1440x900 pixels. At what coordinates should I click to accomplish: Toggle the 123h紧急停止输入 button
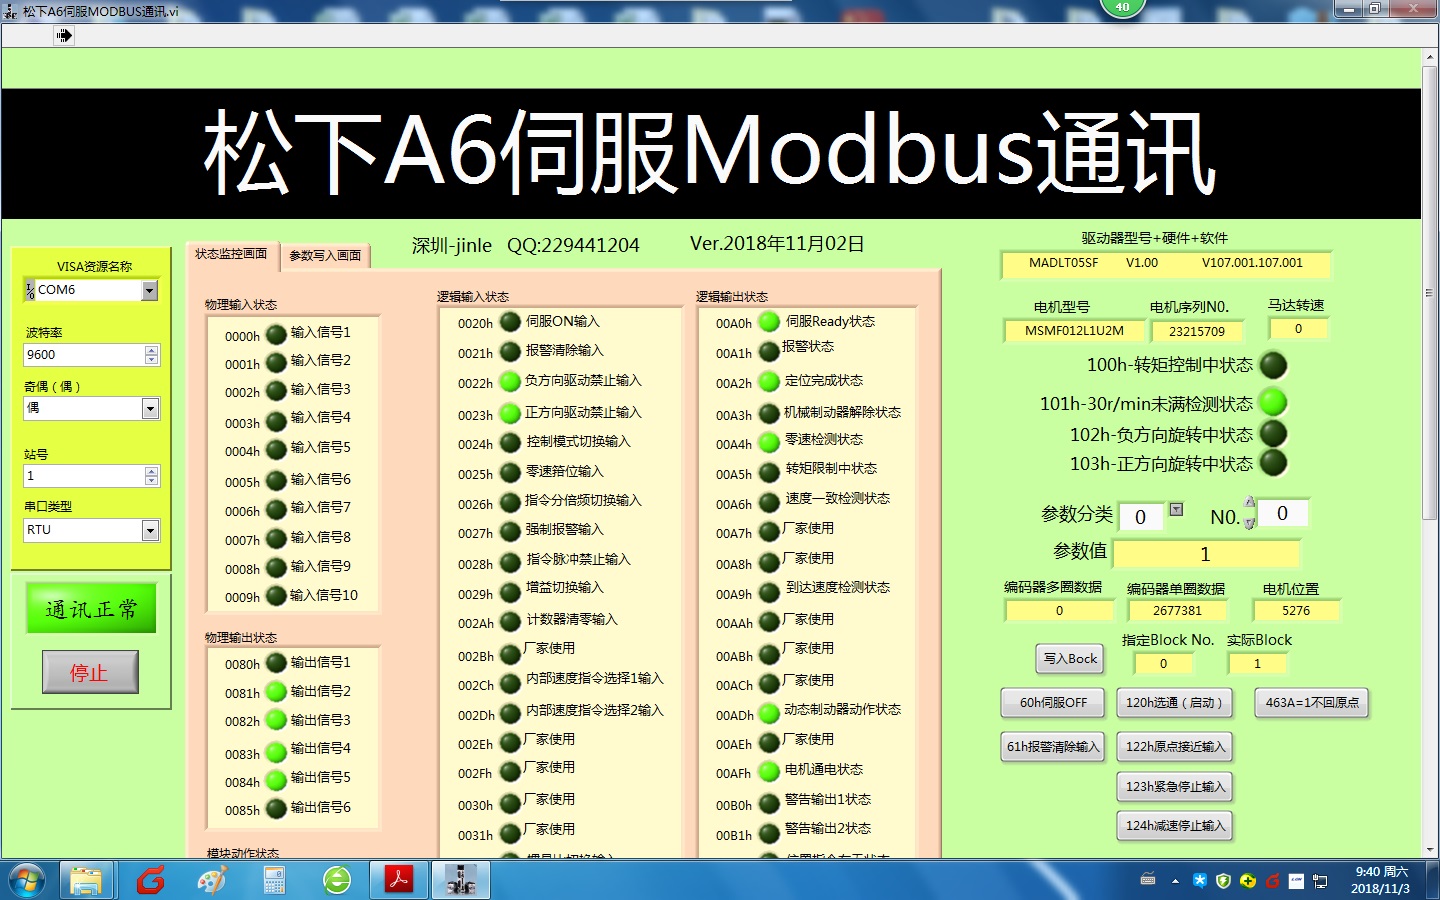click(1174, 787)
